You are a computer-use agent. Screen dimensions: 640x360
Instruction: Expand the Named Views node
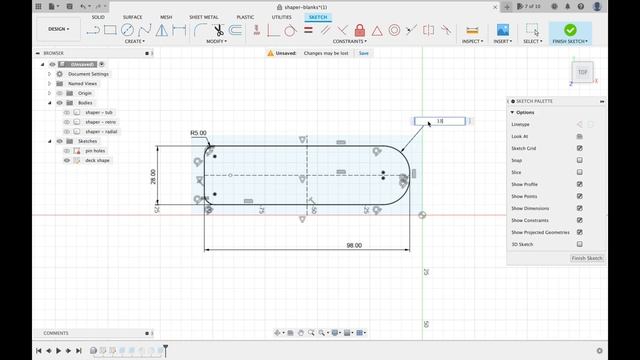tap(49, 84)
